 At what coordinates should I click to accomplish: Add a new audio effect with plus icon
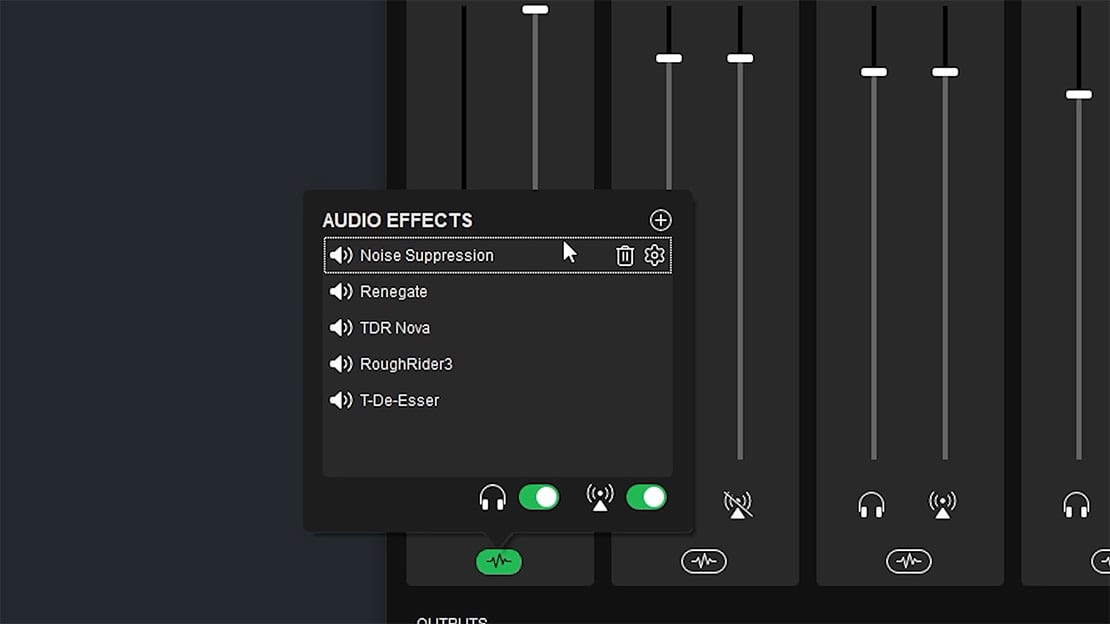[660, 220]
